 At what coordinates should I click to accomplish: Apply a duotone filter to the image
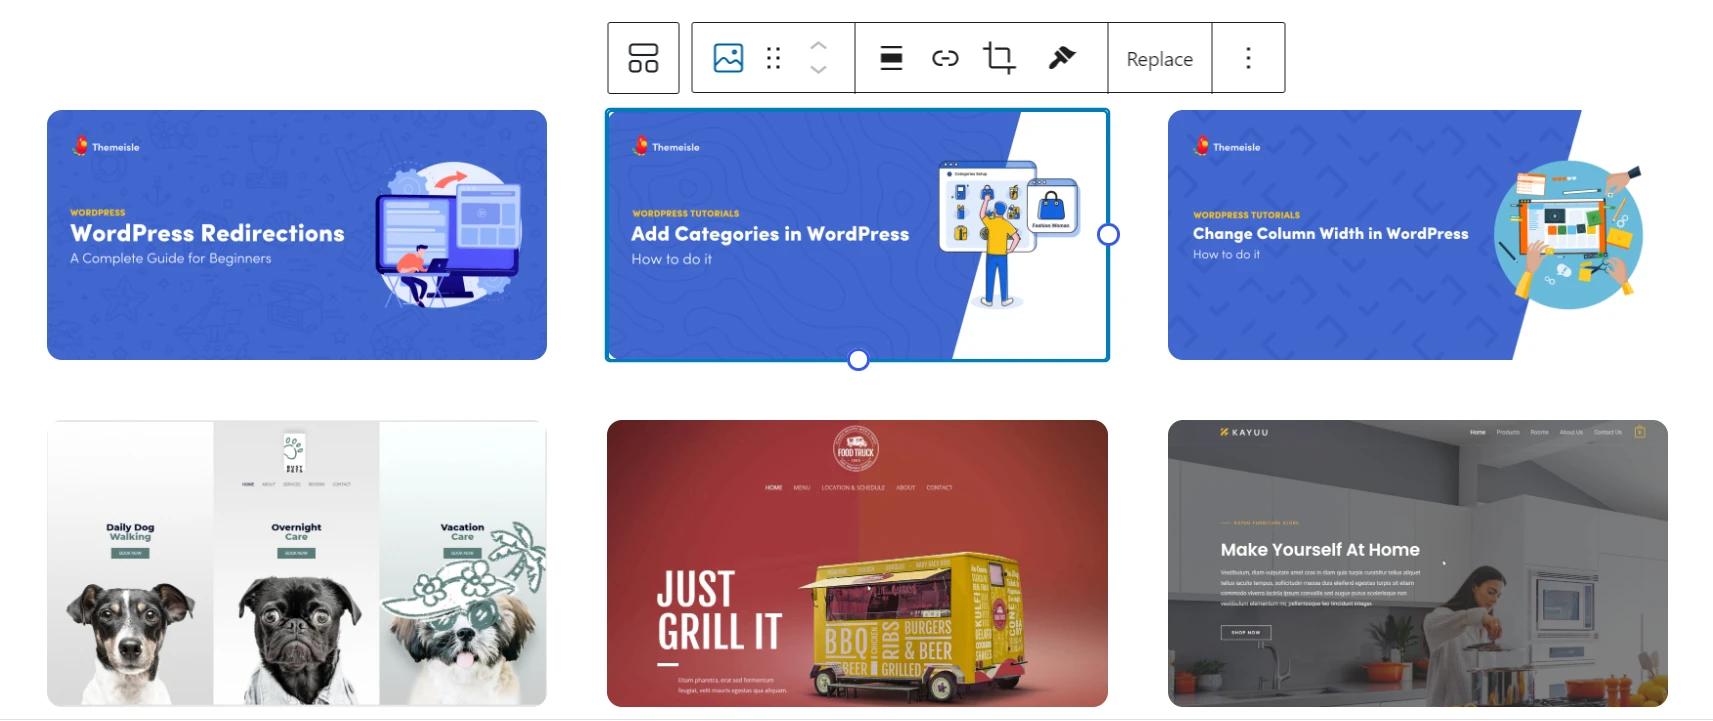click(x=1062, y=58)
